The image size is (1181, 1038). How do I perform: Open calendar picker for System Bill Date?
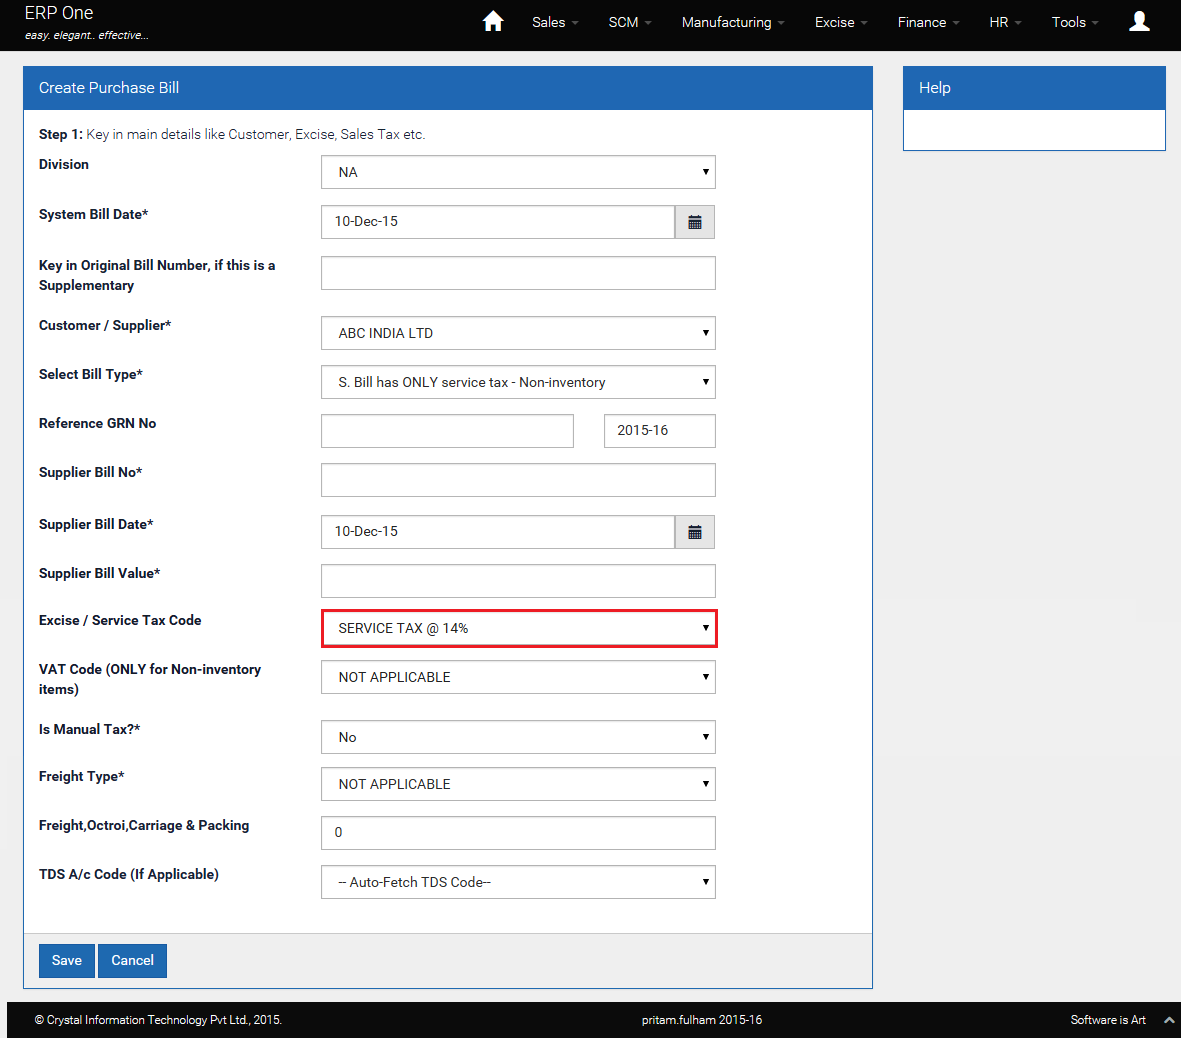(694, 222)
